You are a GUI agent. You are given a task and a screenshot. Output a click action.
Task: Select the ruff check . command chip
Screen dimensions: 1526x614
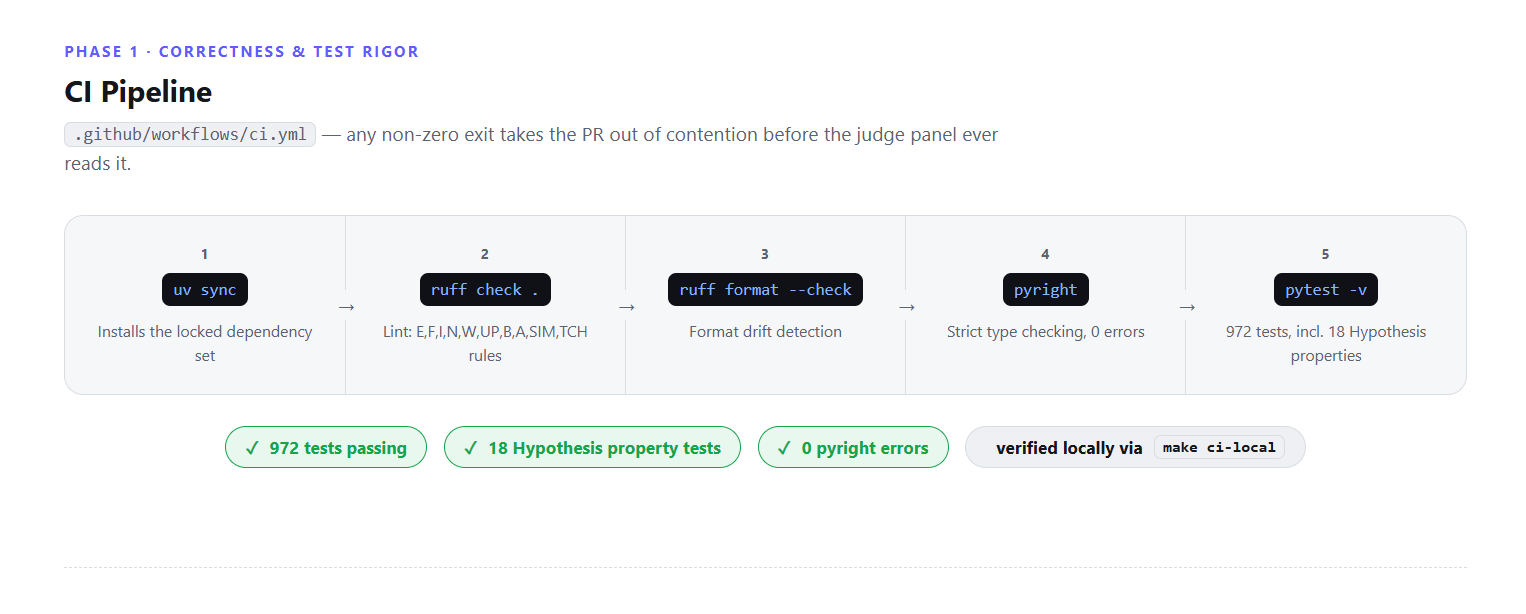tap(485, 290)
